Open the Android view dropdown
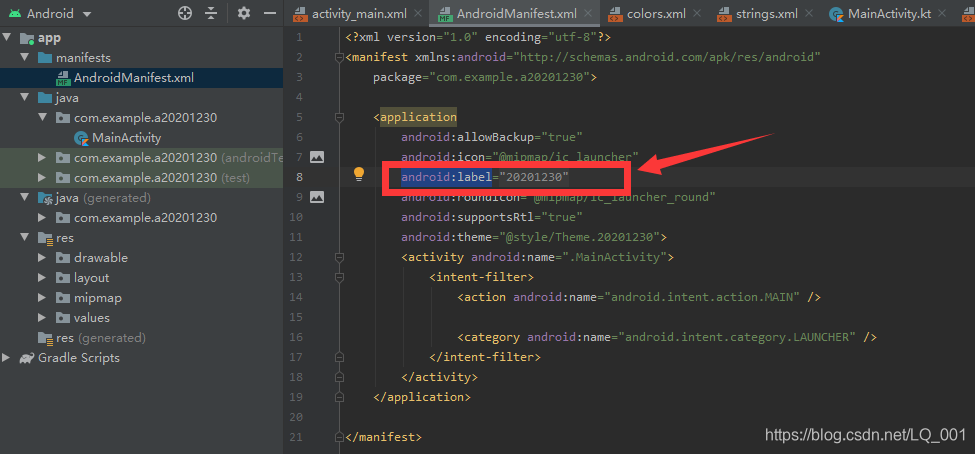Screen dimensions: 975x454 coord(86,14)
